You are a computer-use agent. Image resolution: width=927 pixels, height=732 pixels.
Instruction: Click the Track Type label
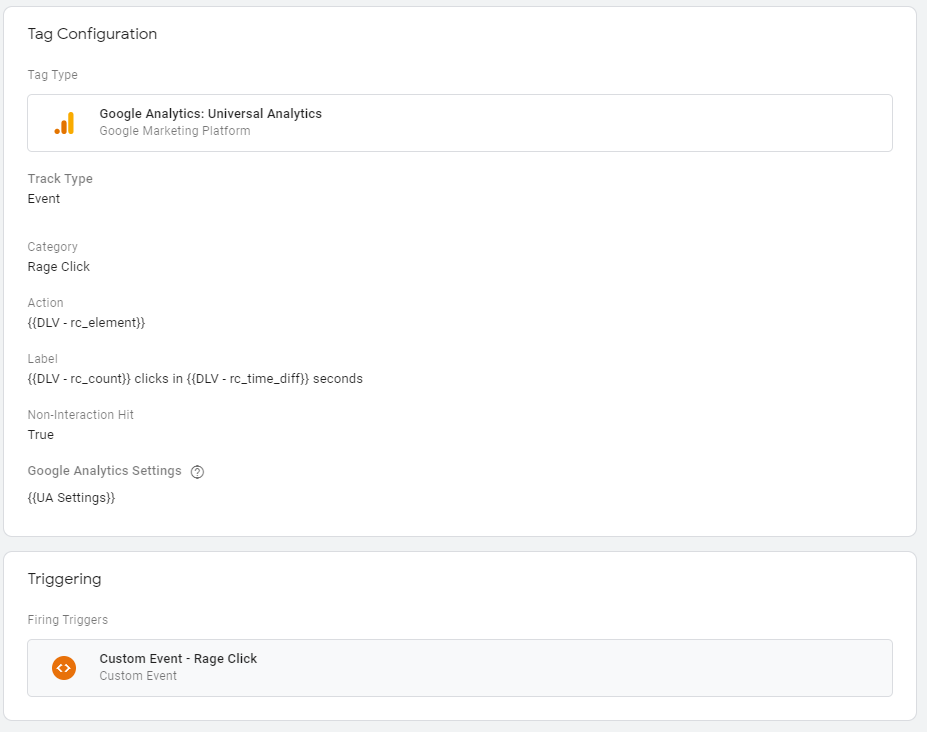[60, 179]
